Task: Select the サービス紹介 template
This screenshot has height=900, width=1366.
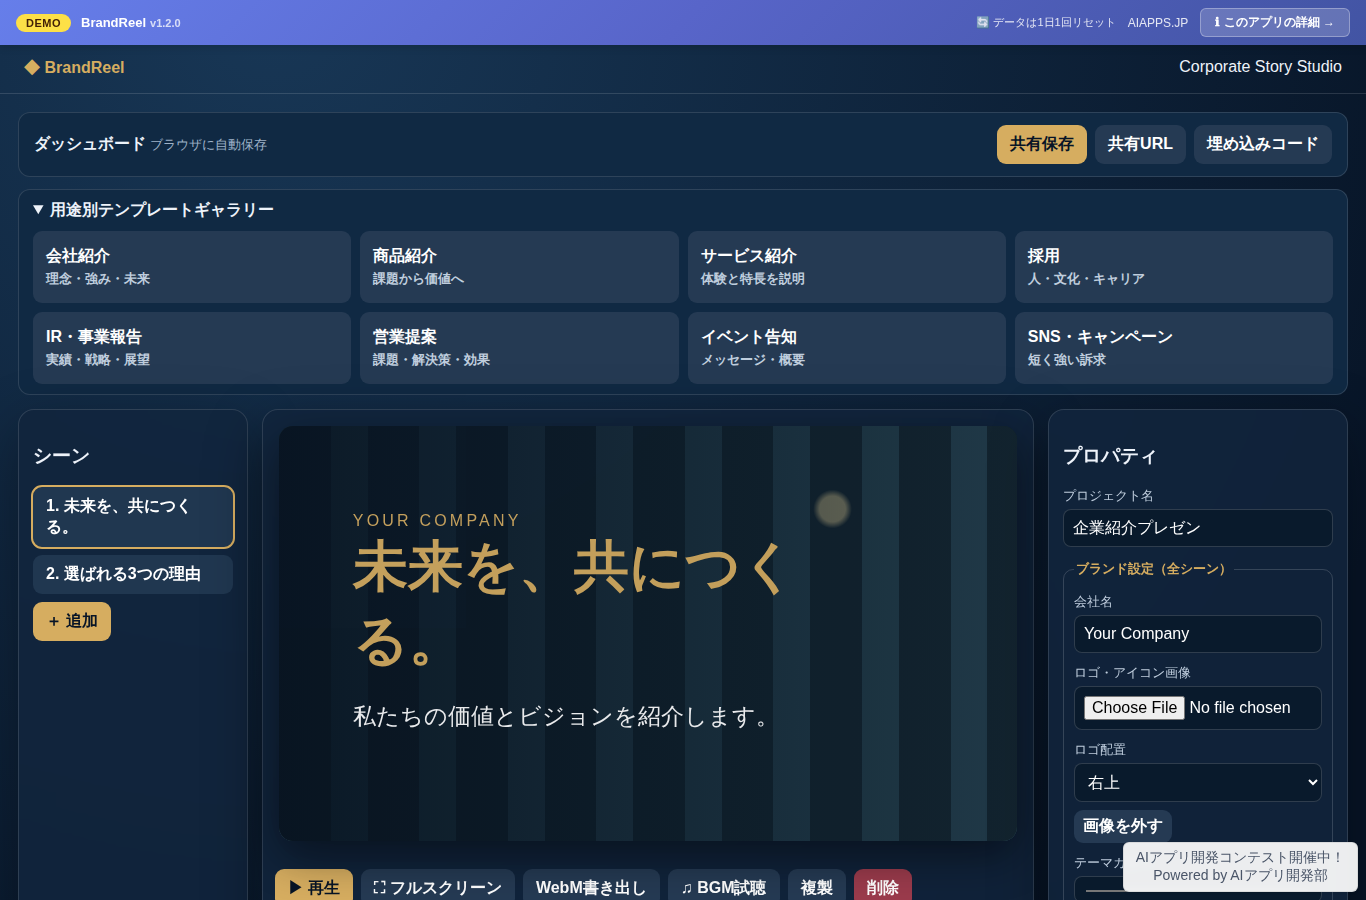Action: coord(846,267)
